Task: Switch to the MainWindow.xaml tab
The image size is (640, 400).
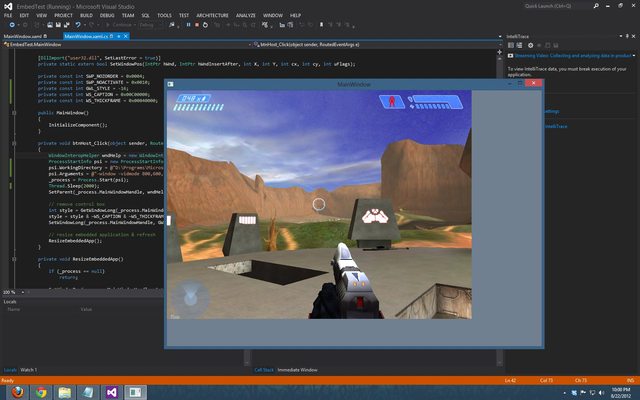Action: tap(22, 35)
